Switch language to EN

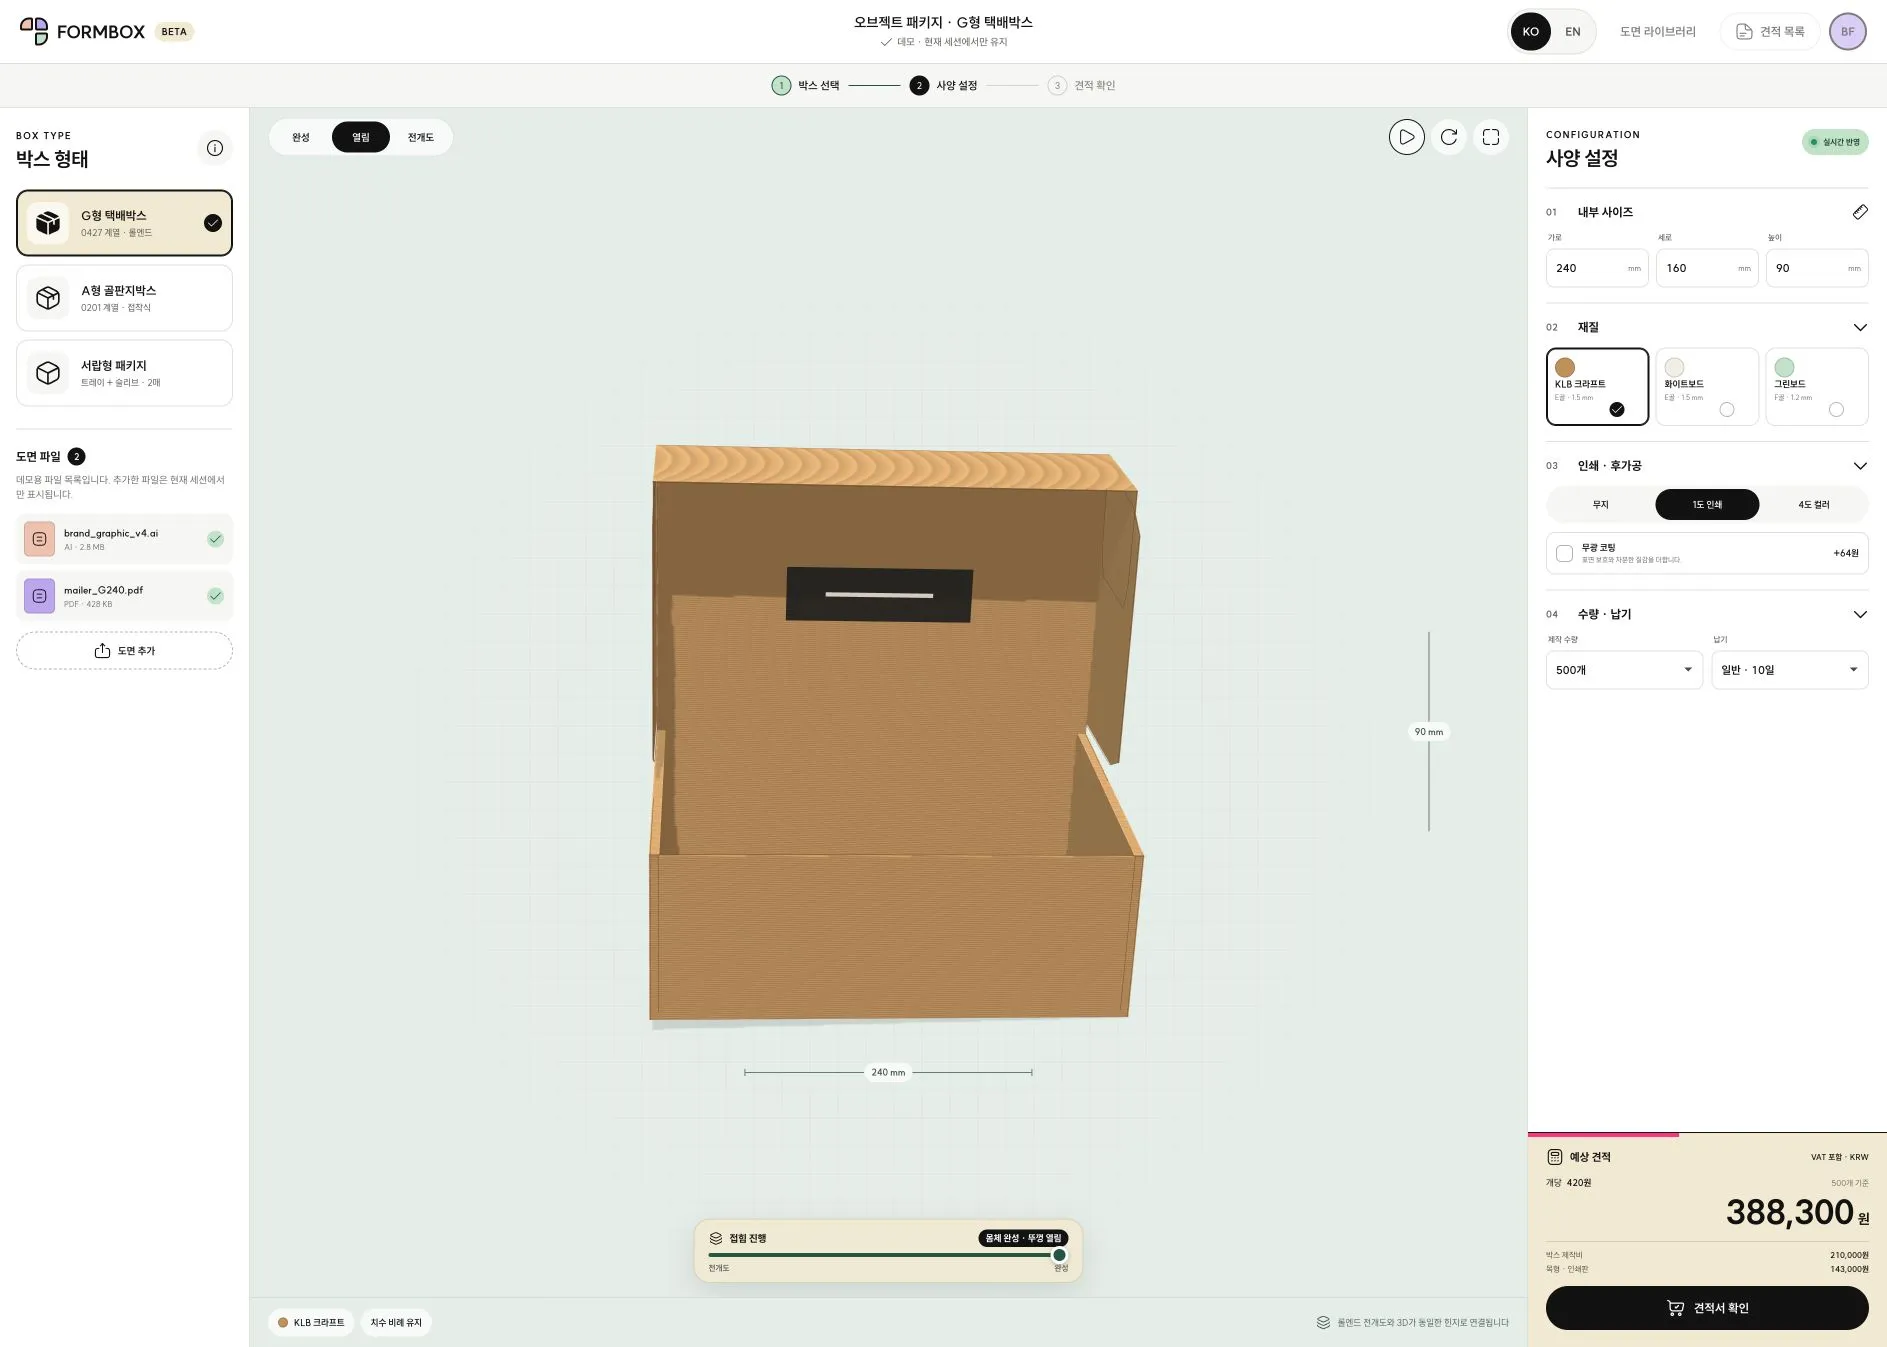tap(1572, 32)
